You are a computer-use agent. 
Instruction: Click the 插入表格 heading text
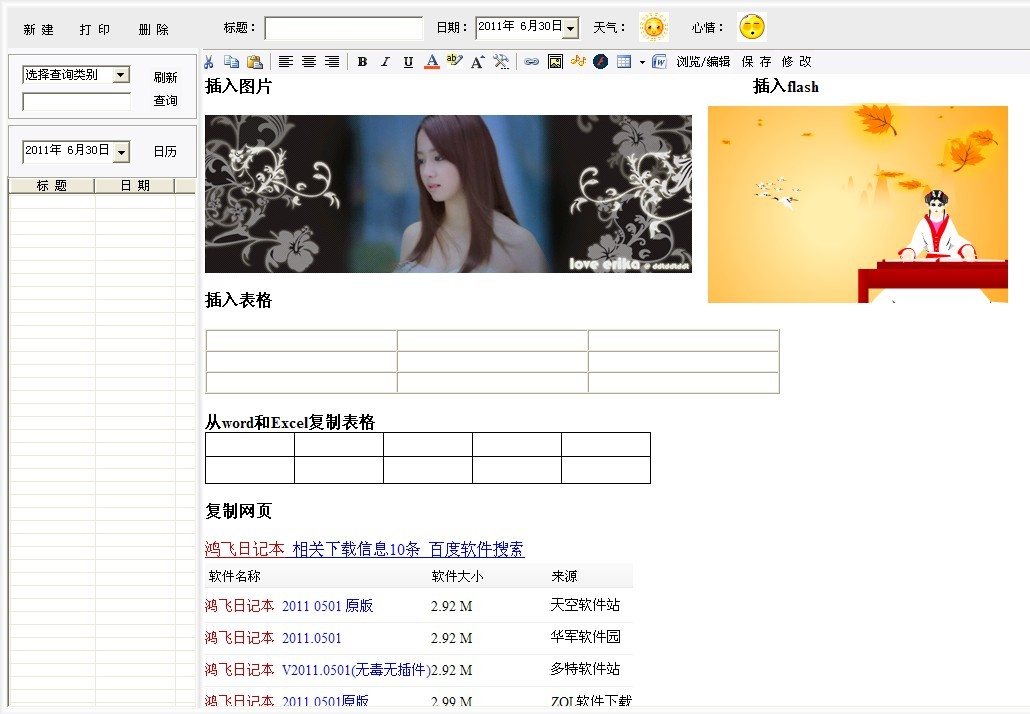pos(238,300)
